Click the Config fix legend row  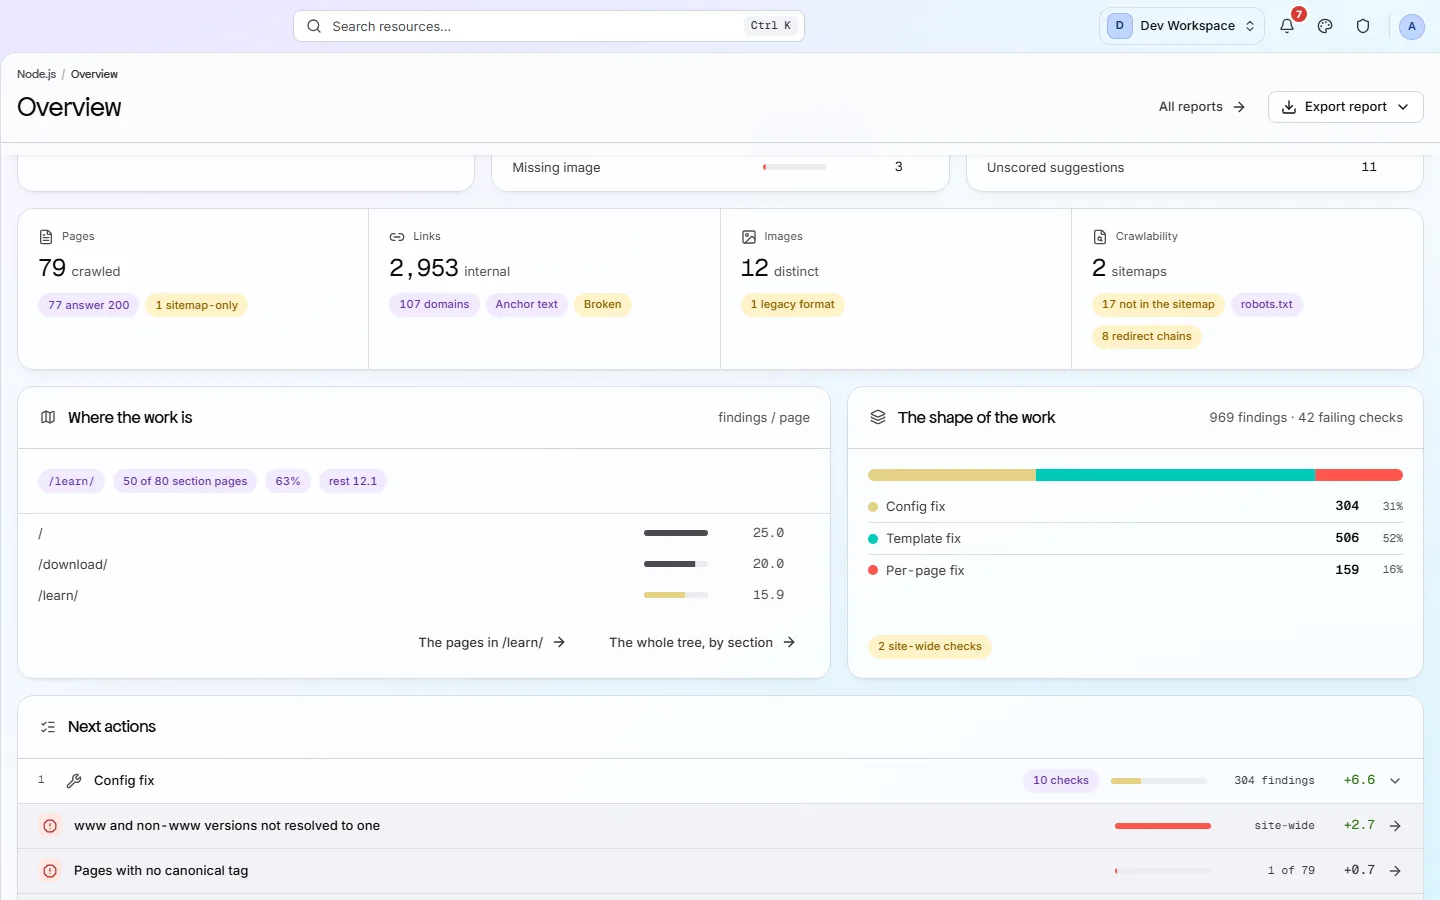click(x=1135, y=507)
